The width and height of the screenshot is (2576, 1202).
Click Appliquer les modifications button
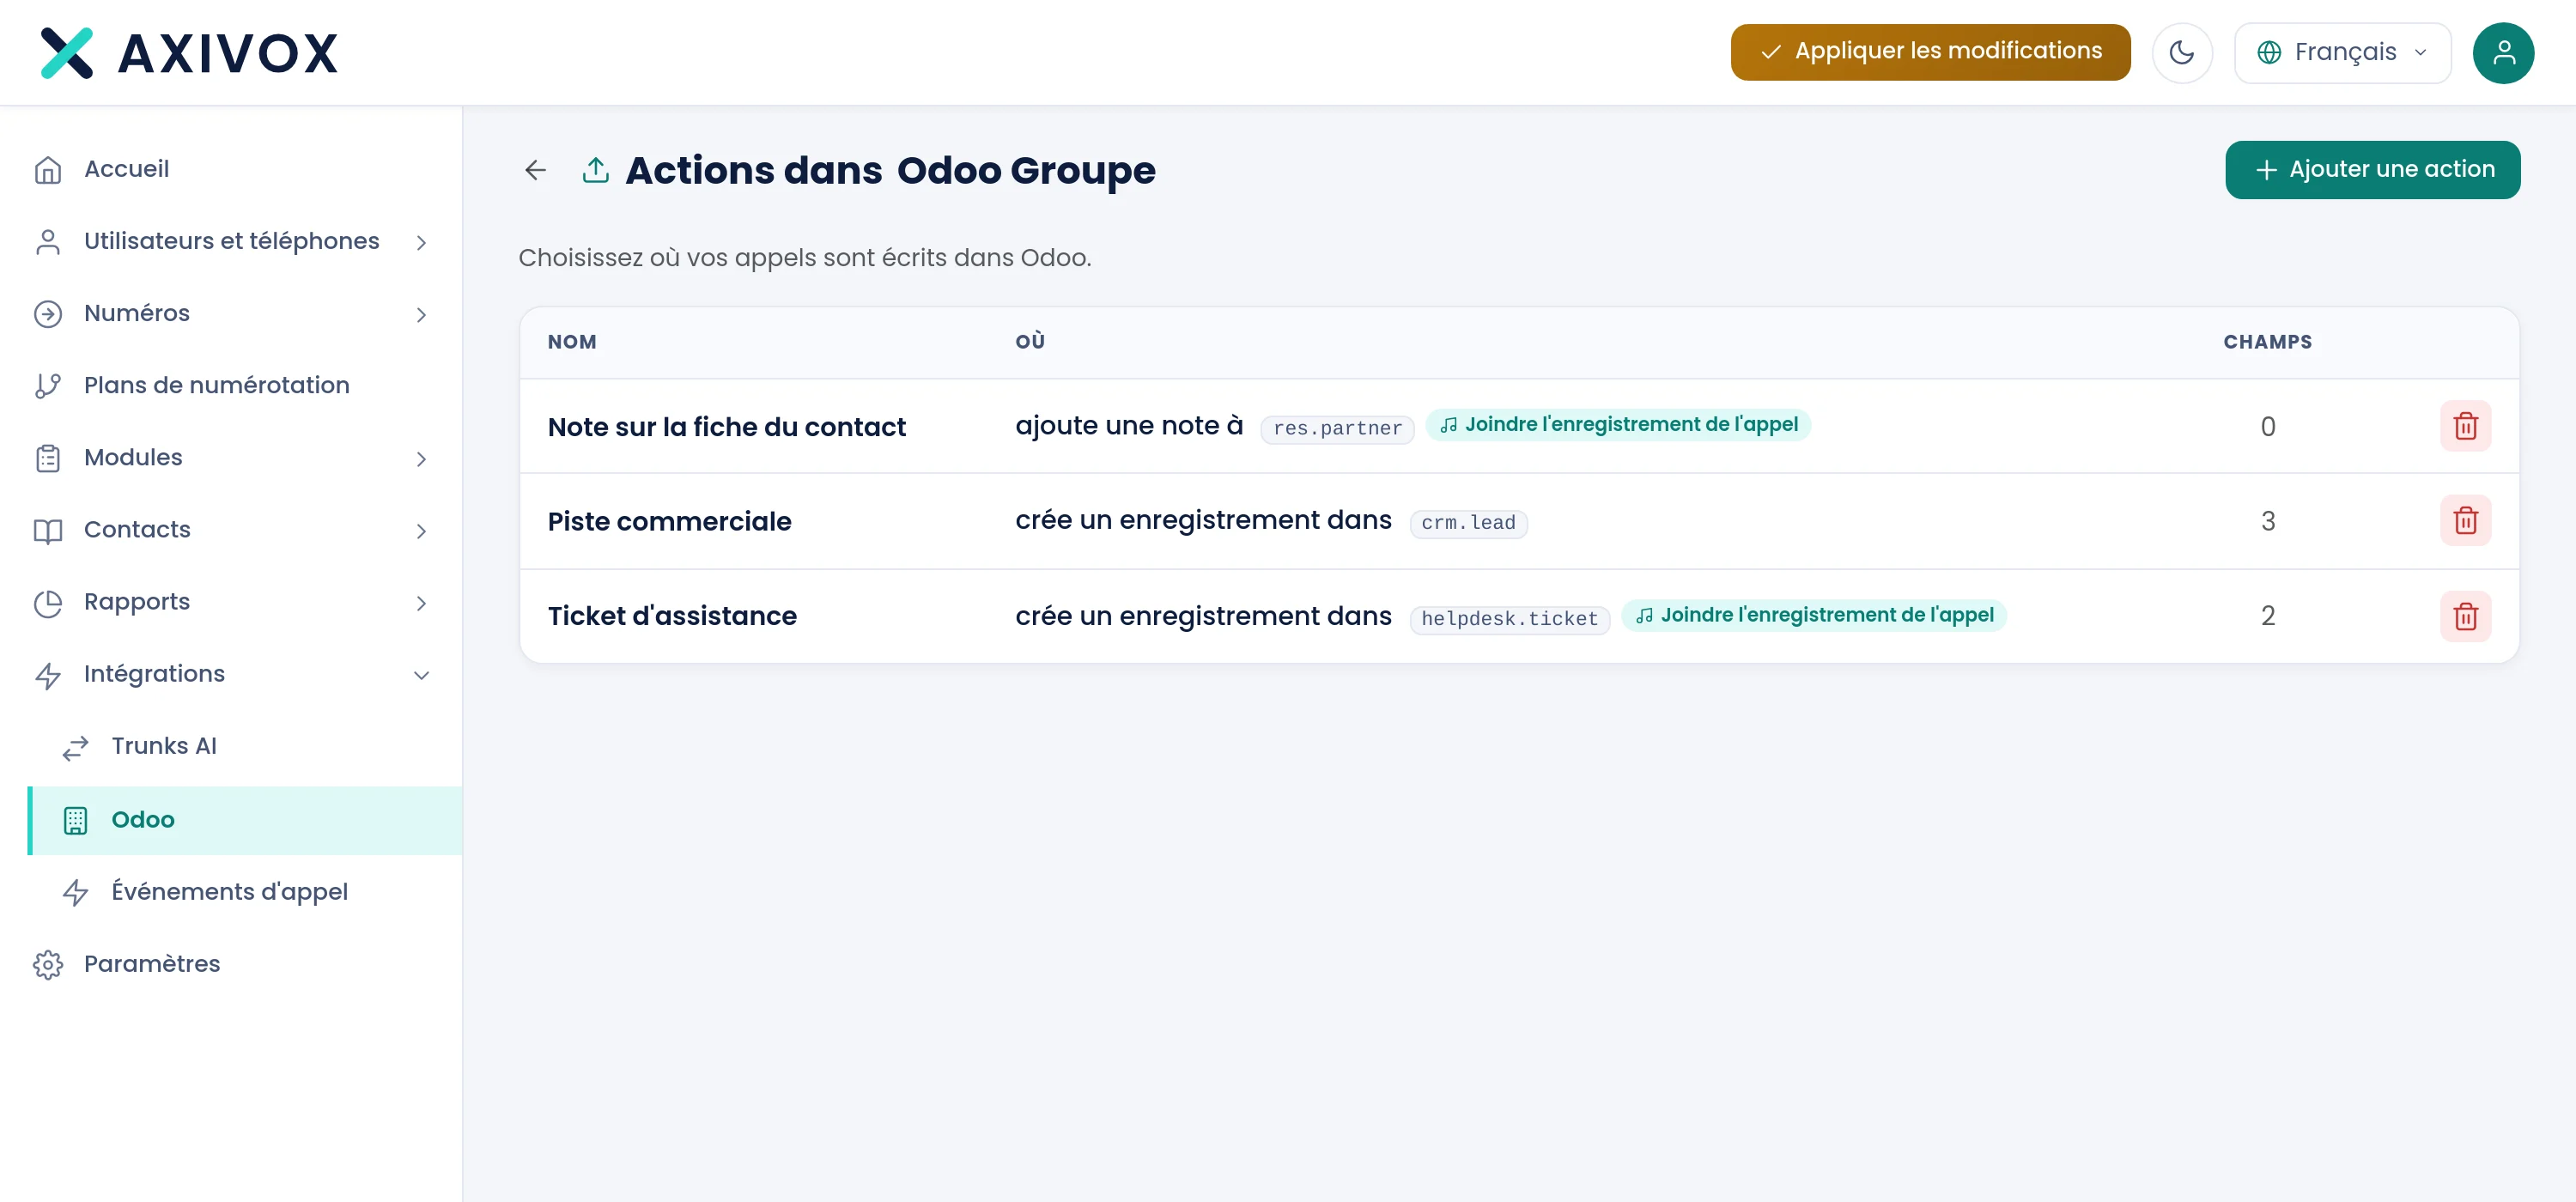click(x=1930, y=52)
